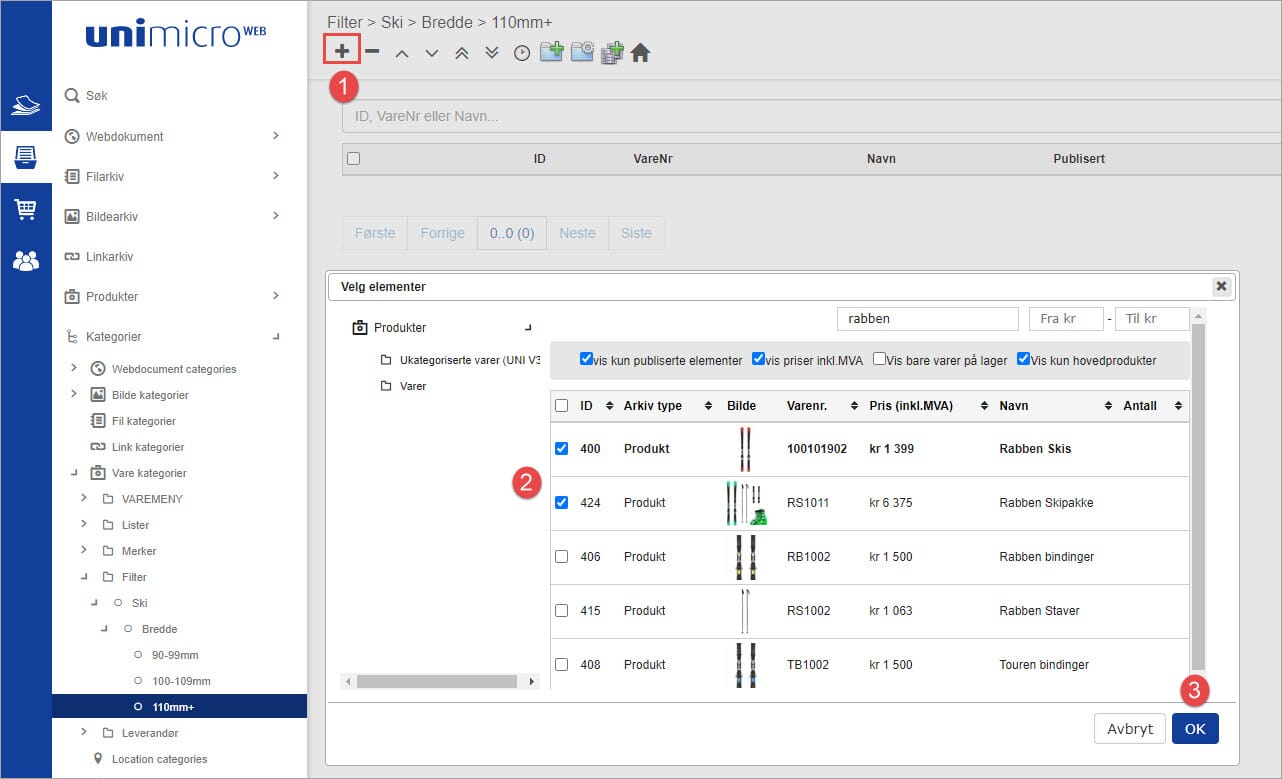Go to Første page

[375, 233]
